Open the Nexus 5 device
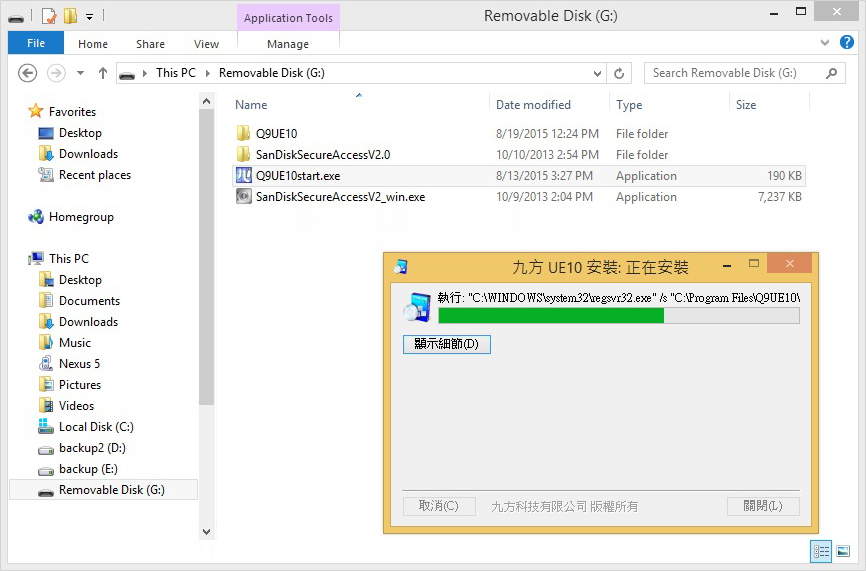This screenshot has height=571, width=866. pos(79,363)
